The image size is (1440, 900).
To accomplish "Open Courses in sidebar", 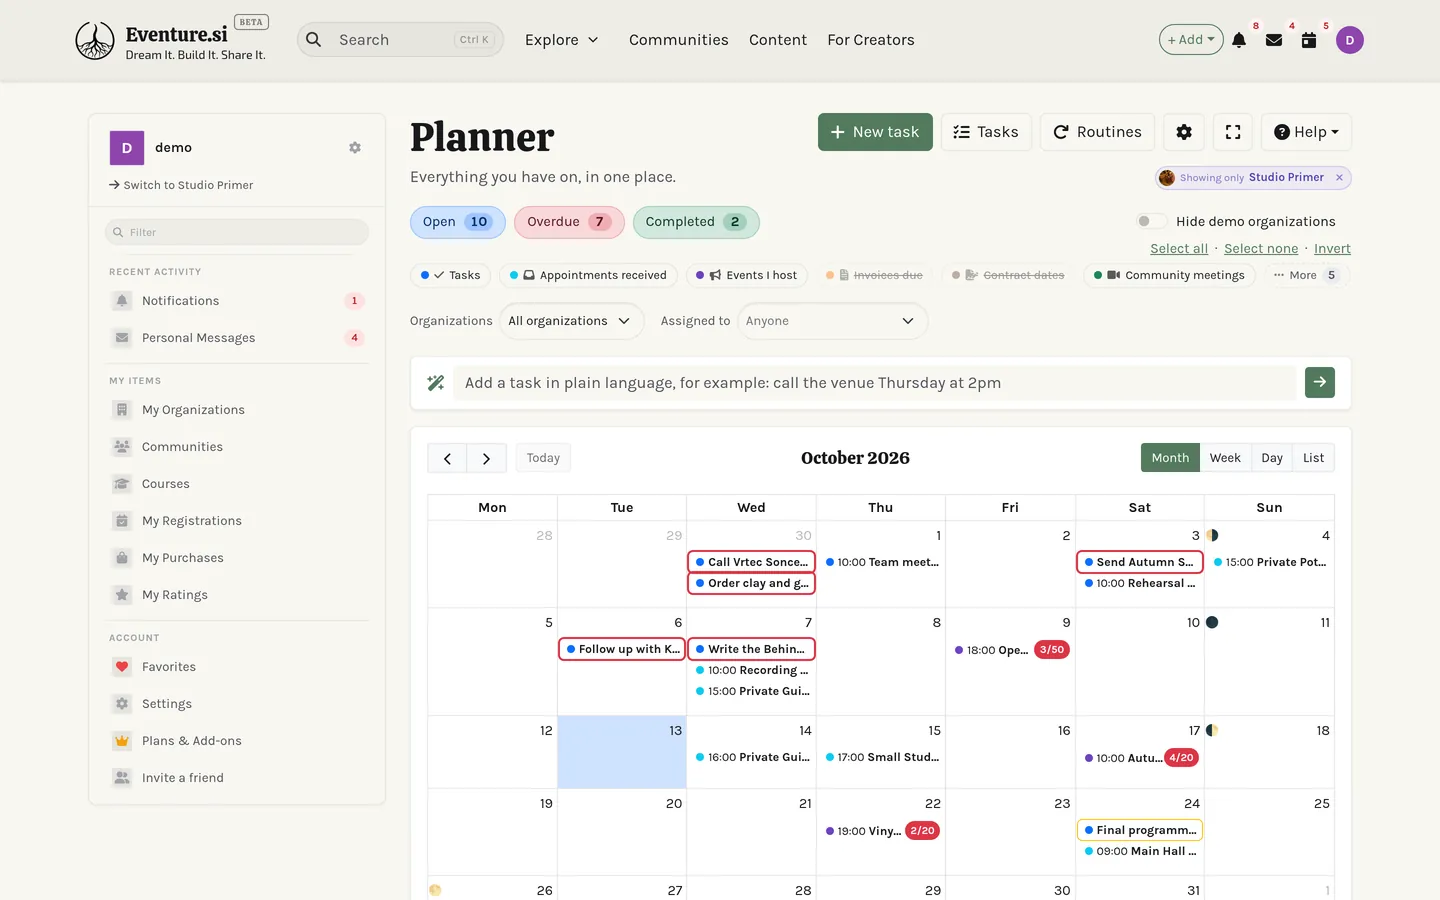I will [237, 484].
